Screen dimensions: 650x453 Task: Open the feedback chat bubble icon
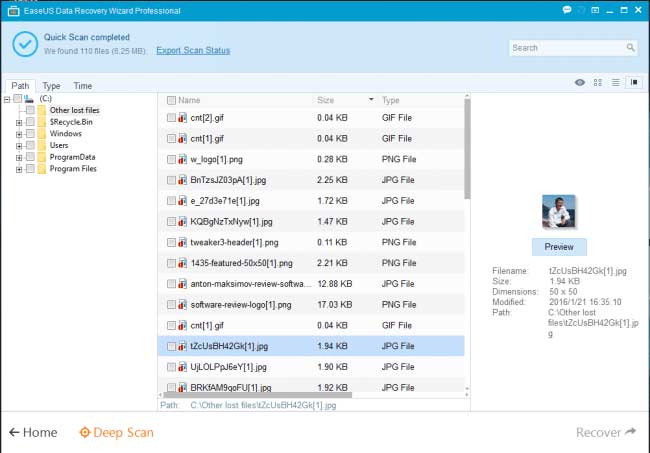tap(567, 10)
